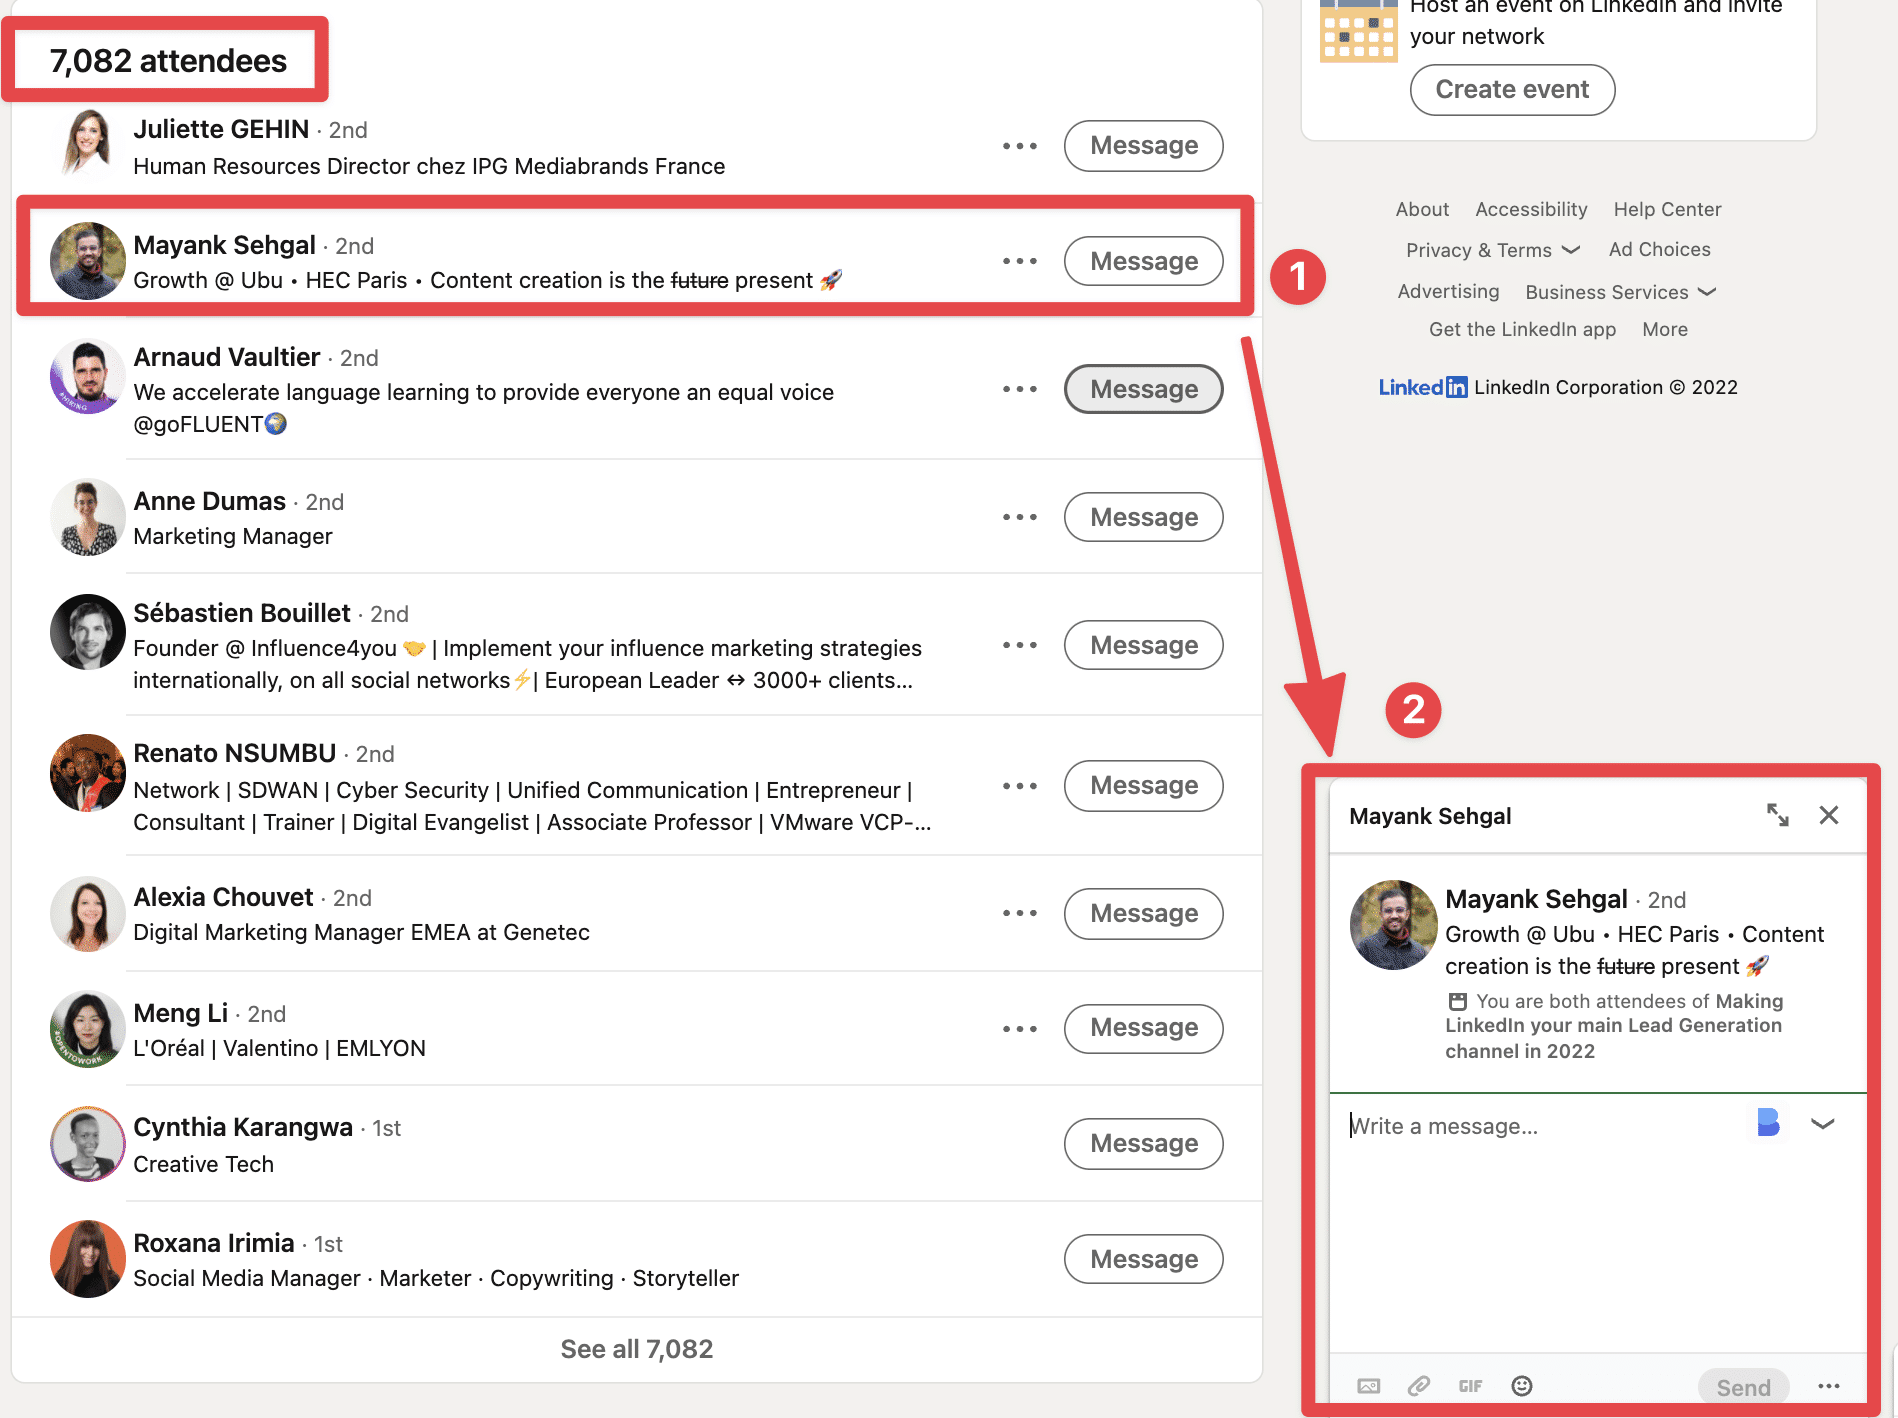The height and width of the screenshot is (1418, 1898).
Task: Close the Mayank Sehgal chat window
Action: pyautogui.click(x=1829, y=815)
